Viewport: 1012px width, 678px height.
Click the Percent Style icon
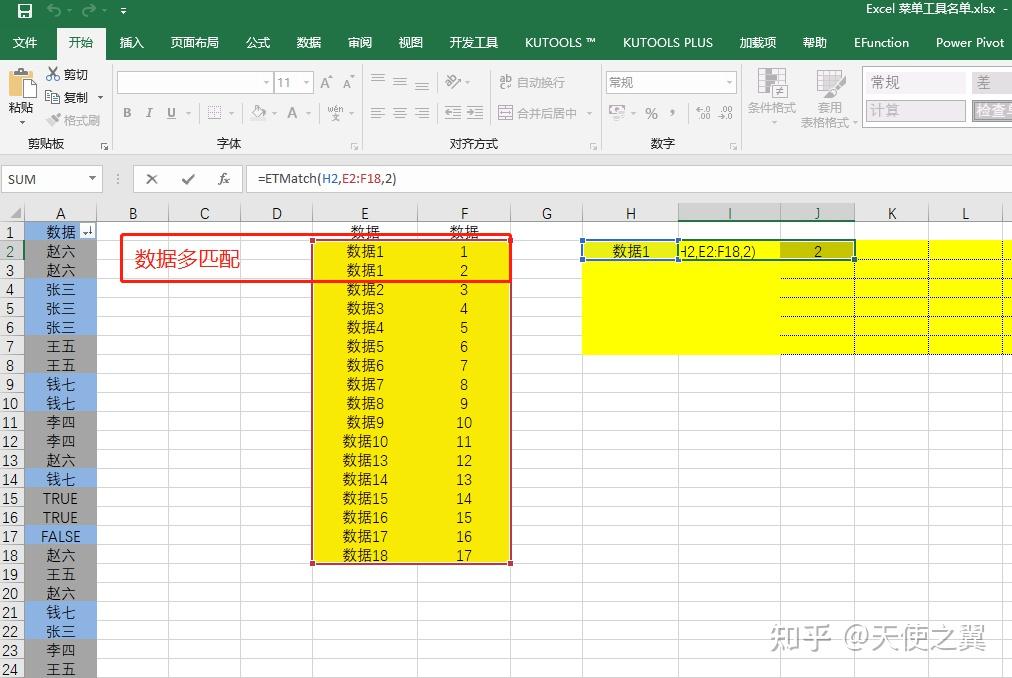click(x=651, y=114)
